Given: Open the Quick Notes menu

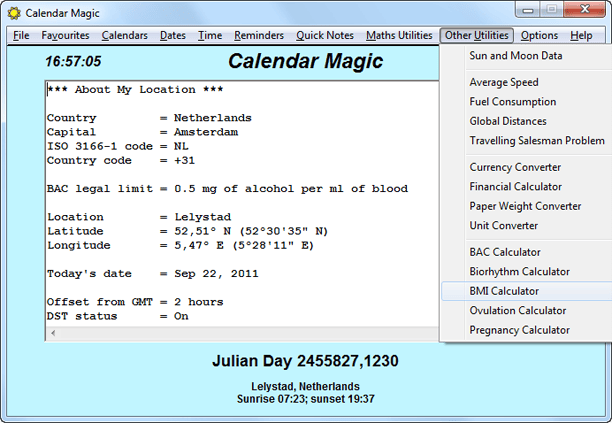Looking at the screenshot, I should (x=325, y=36).
